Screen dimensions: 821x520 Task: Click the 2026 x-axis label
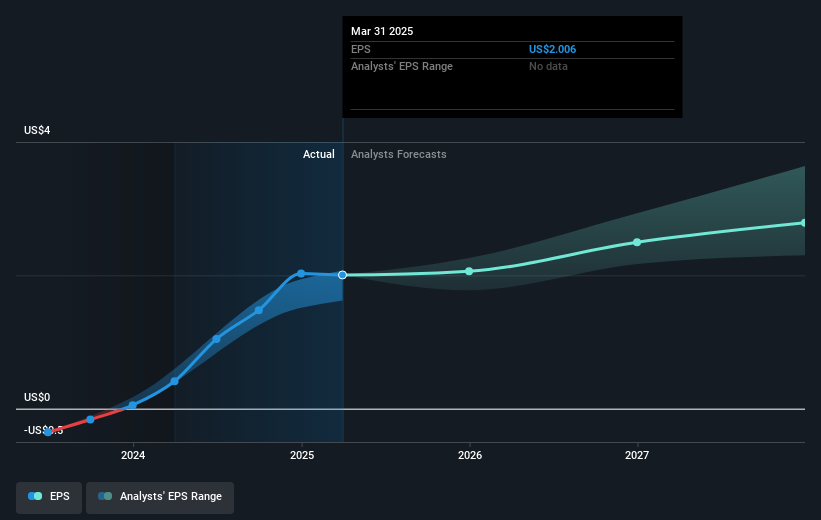click(470, 455)
